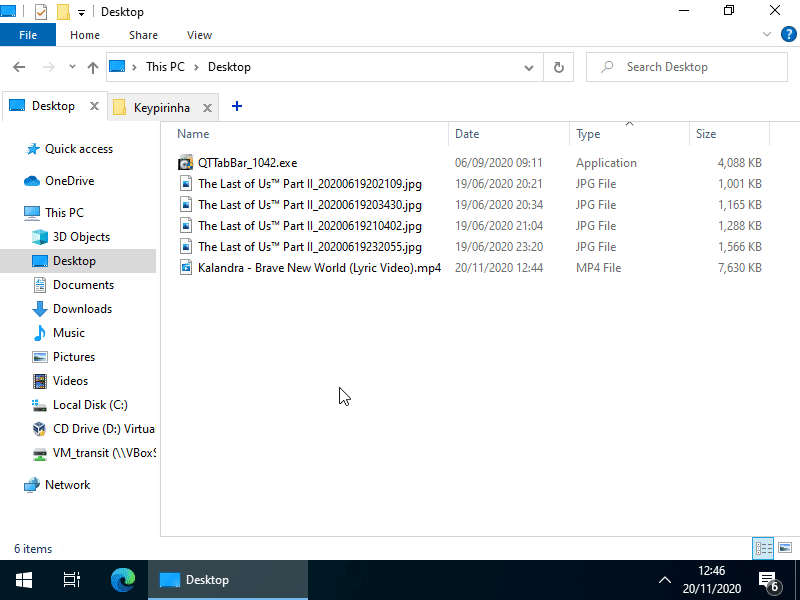Open the Action Center notifications icon
The image size is (800, 600).
[769, 581]
